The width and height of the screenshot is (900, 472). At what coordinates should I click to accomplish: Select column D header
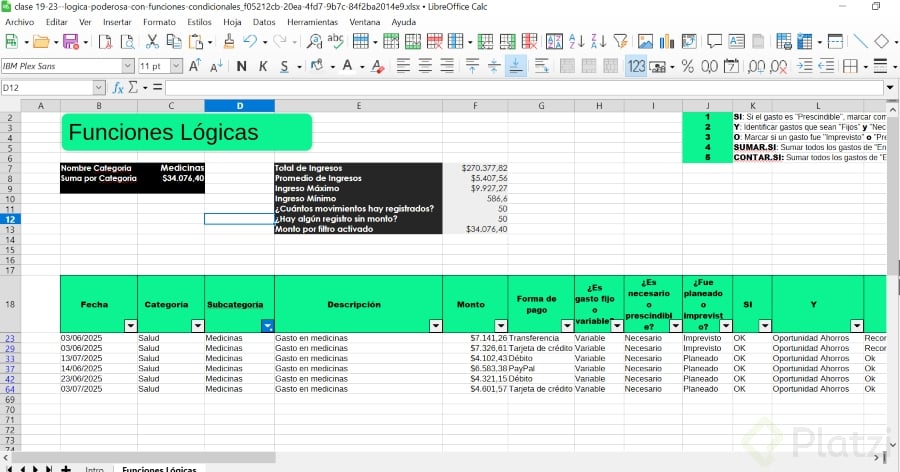click(x=239, y=106)
